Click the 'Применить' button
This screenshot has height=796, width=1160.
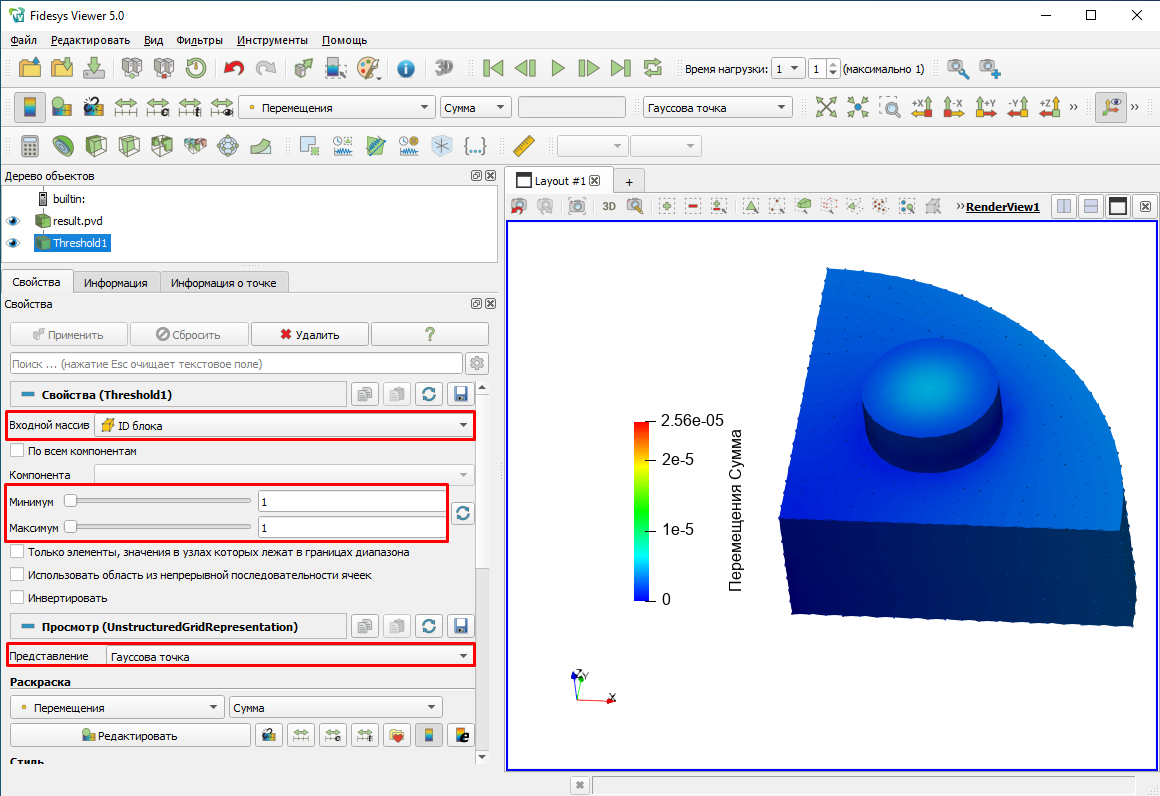[69, 334]
